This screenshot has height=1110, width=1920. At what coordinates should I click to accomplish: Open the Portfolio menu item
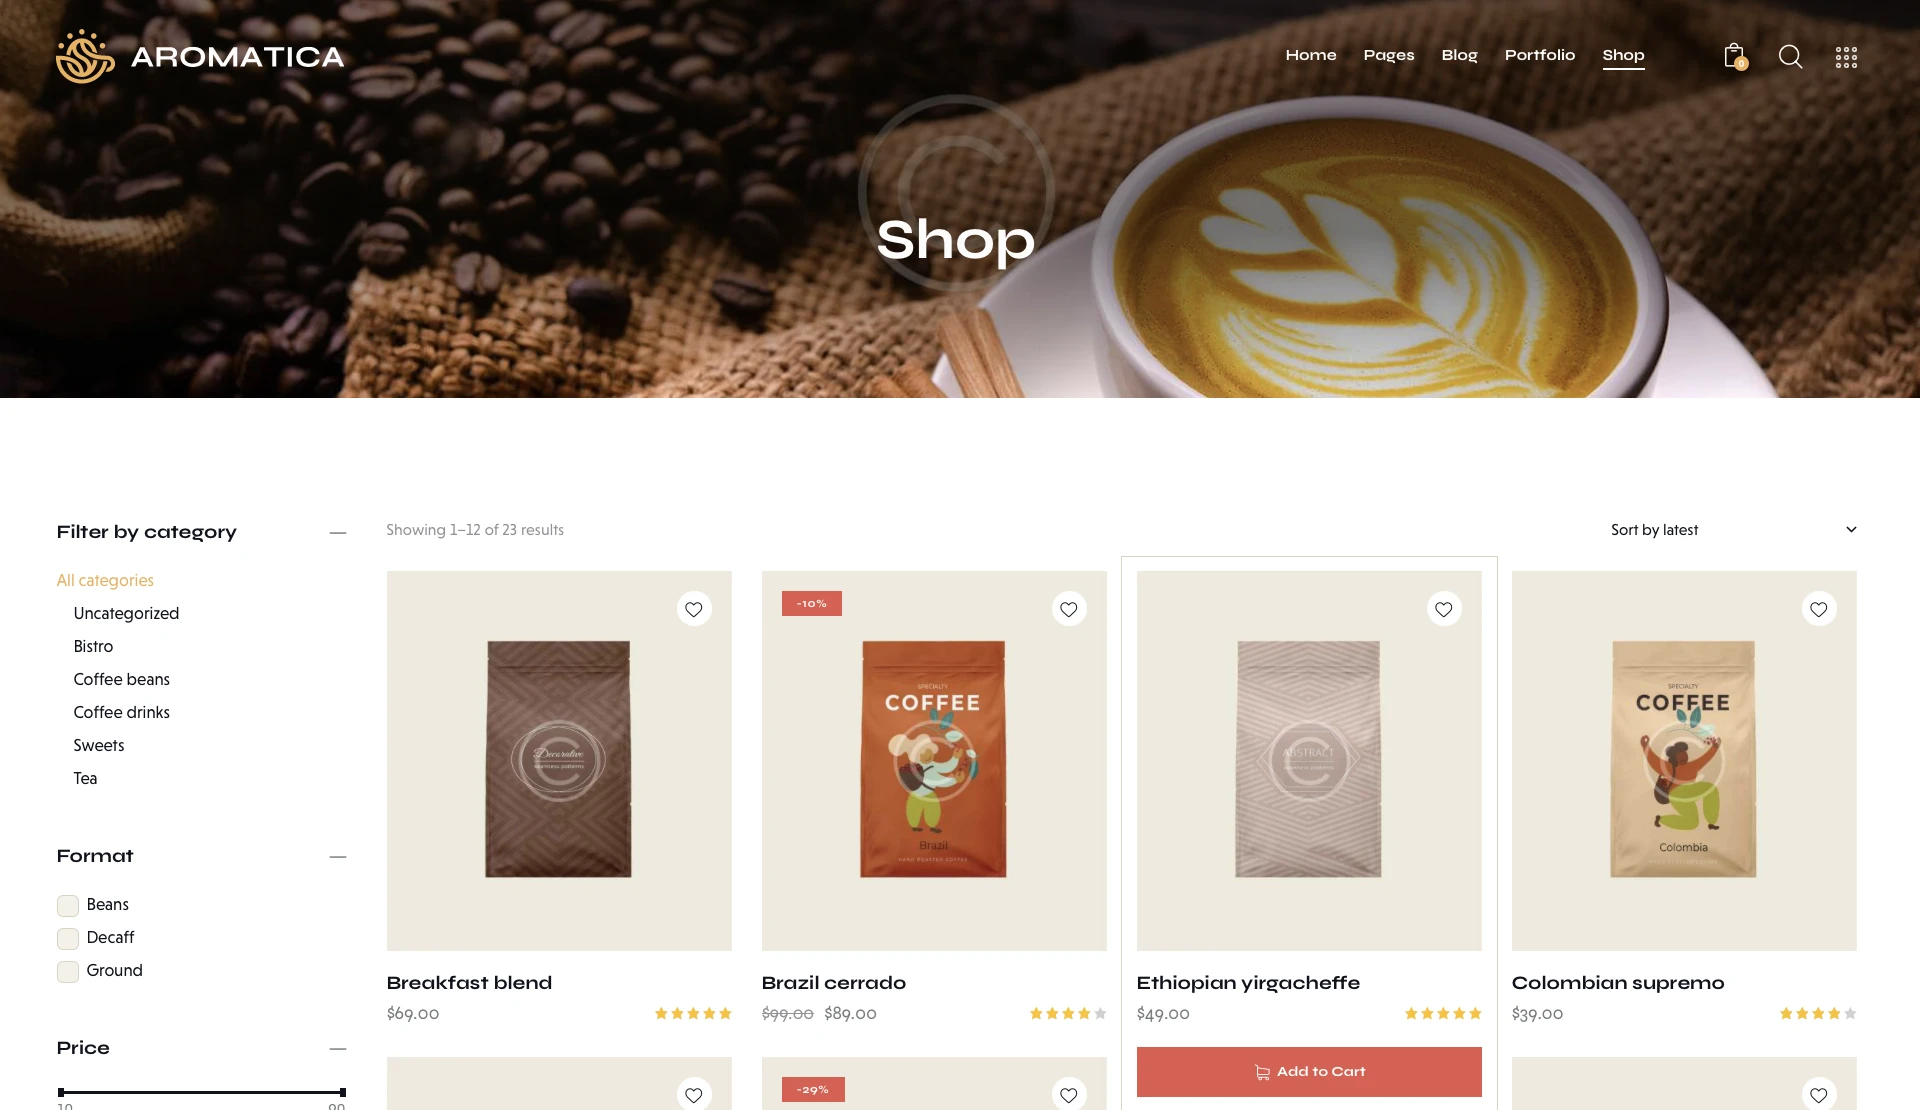[1540, 55]
